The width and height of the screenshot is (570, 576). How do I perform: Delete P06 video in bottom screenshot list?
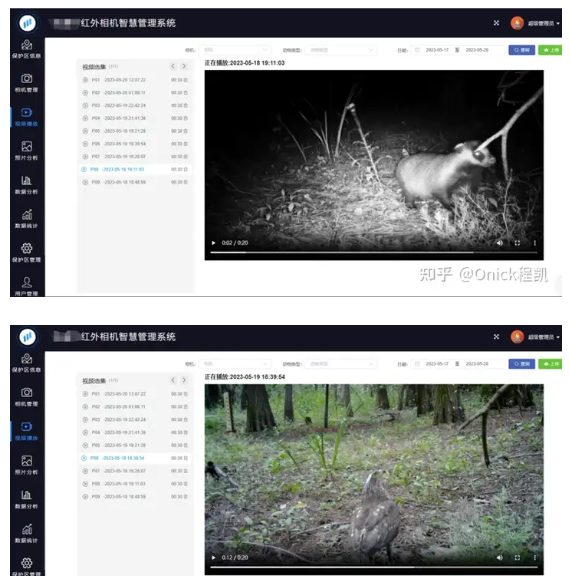click(185, 458)
